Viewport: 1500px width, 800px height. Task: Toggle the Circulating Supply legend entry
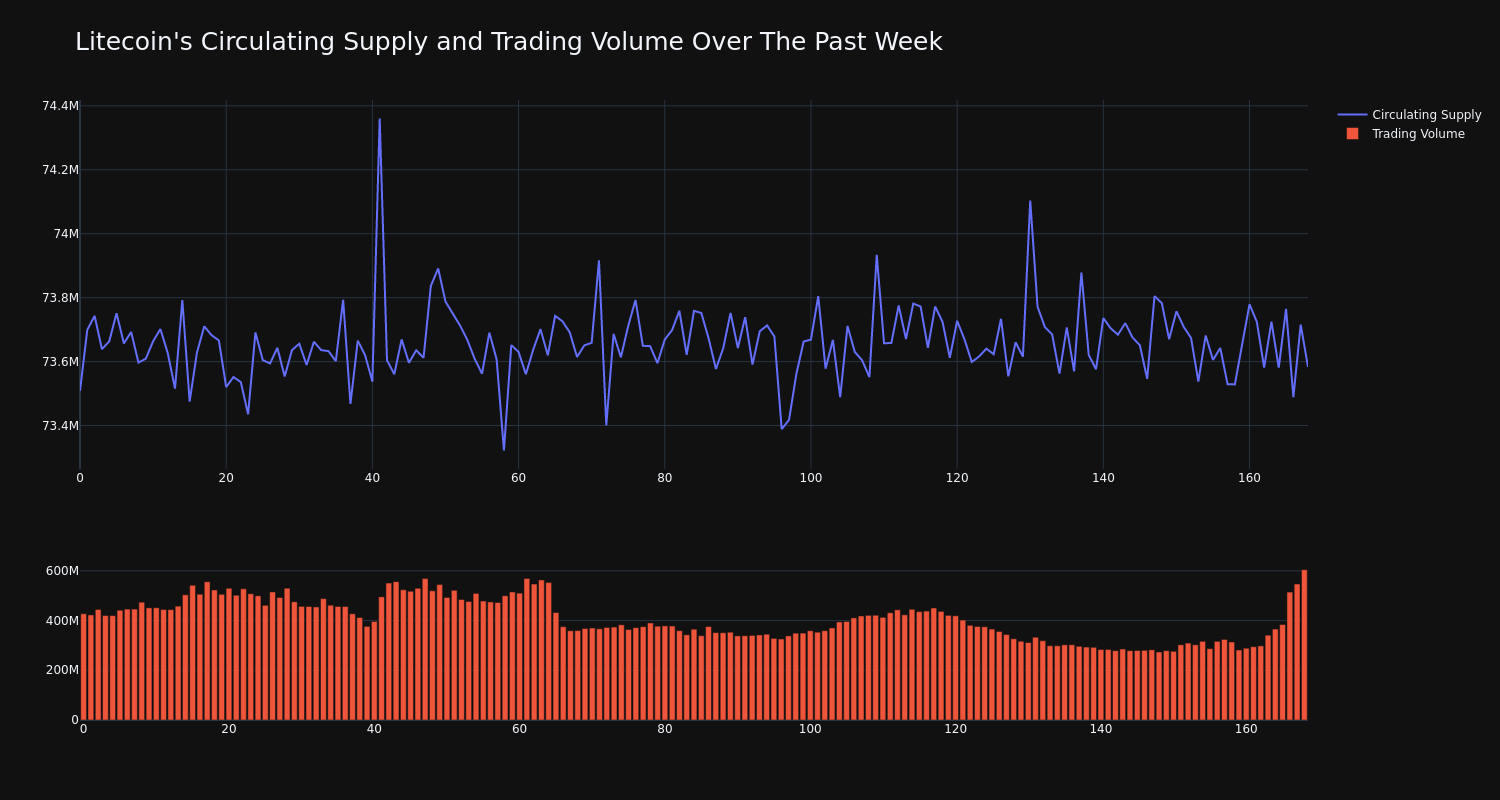point(1410,115)
